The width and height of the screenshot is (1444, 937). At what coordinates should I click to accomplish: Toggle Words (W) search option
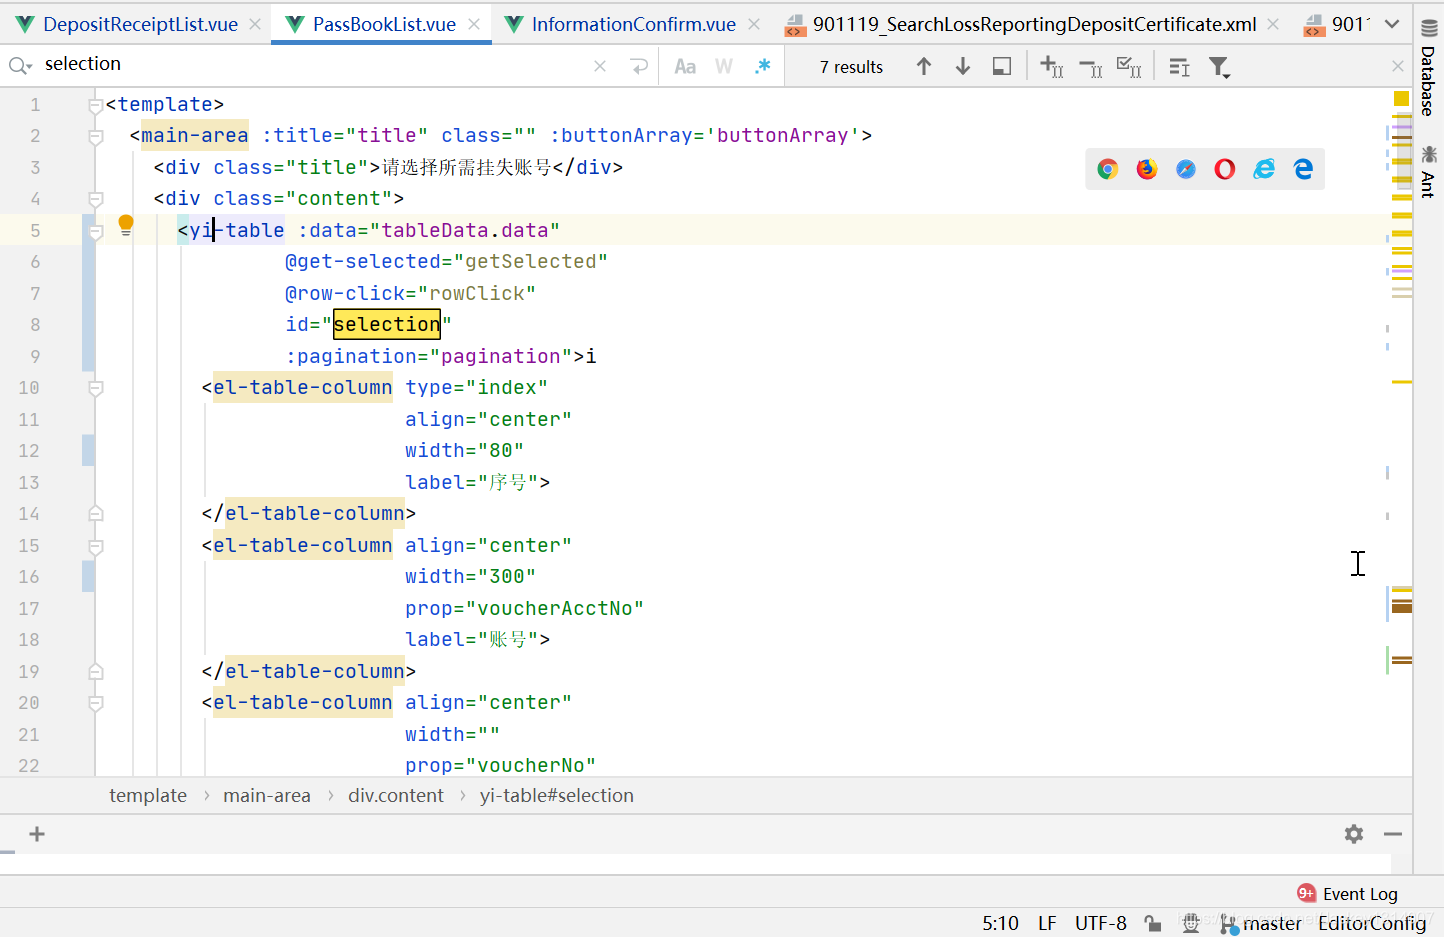coord(724,66)
